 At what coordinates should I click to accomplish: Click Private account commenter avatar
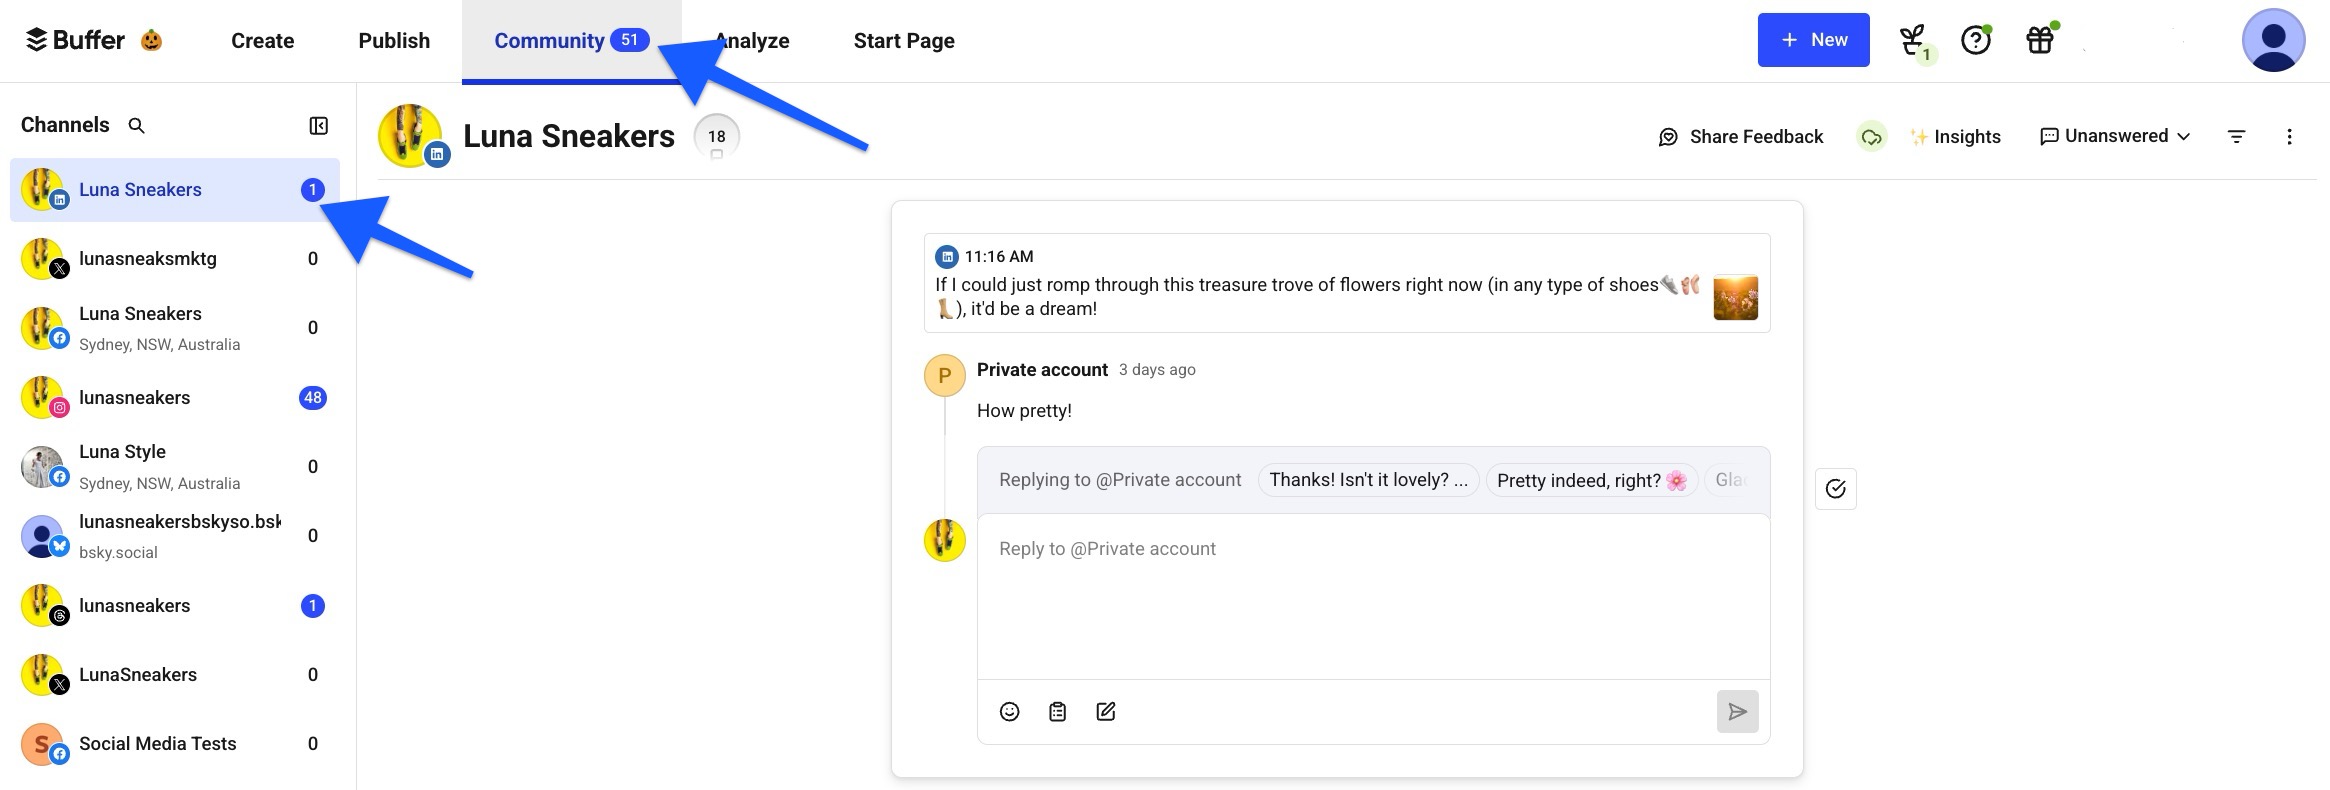tap(944, 376)
